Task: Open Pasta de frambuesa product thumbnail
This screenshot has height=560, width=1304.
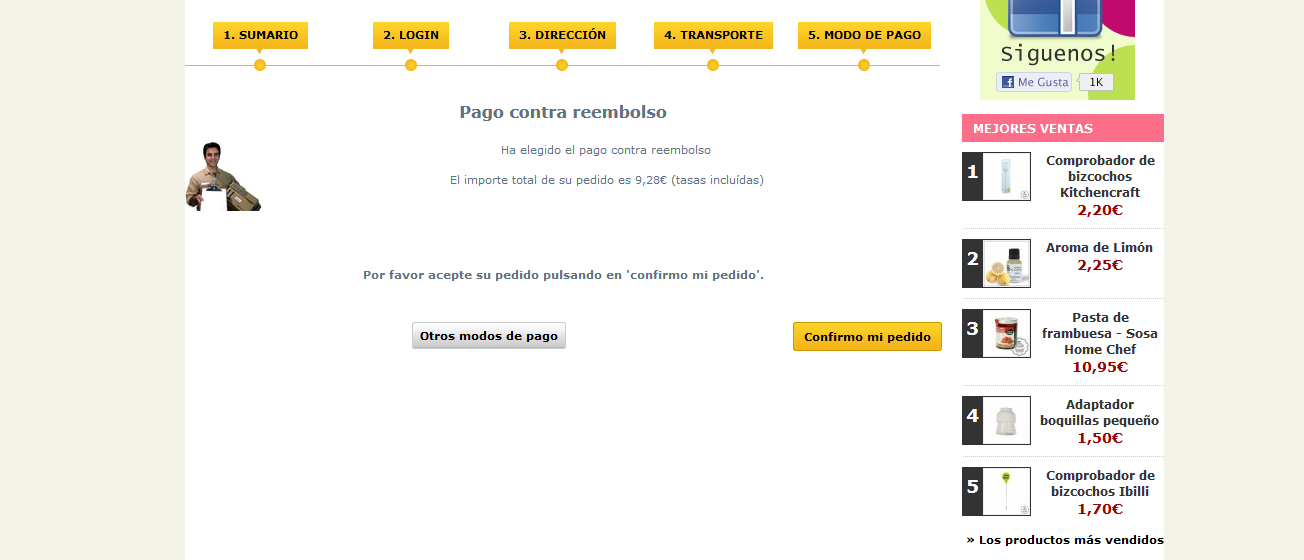Action: tap(1007, 334)
